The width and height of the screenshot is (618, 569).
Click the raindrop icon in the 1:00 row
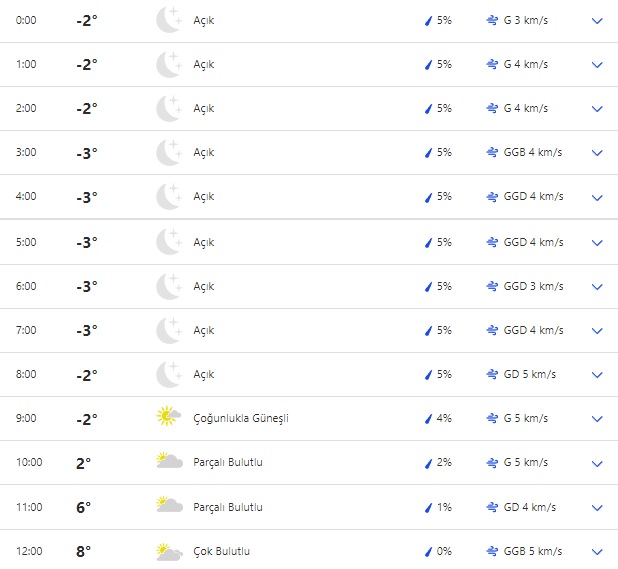pyautogui.click(x=428, y=64)
